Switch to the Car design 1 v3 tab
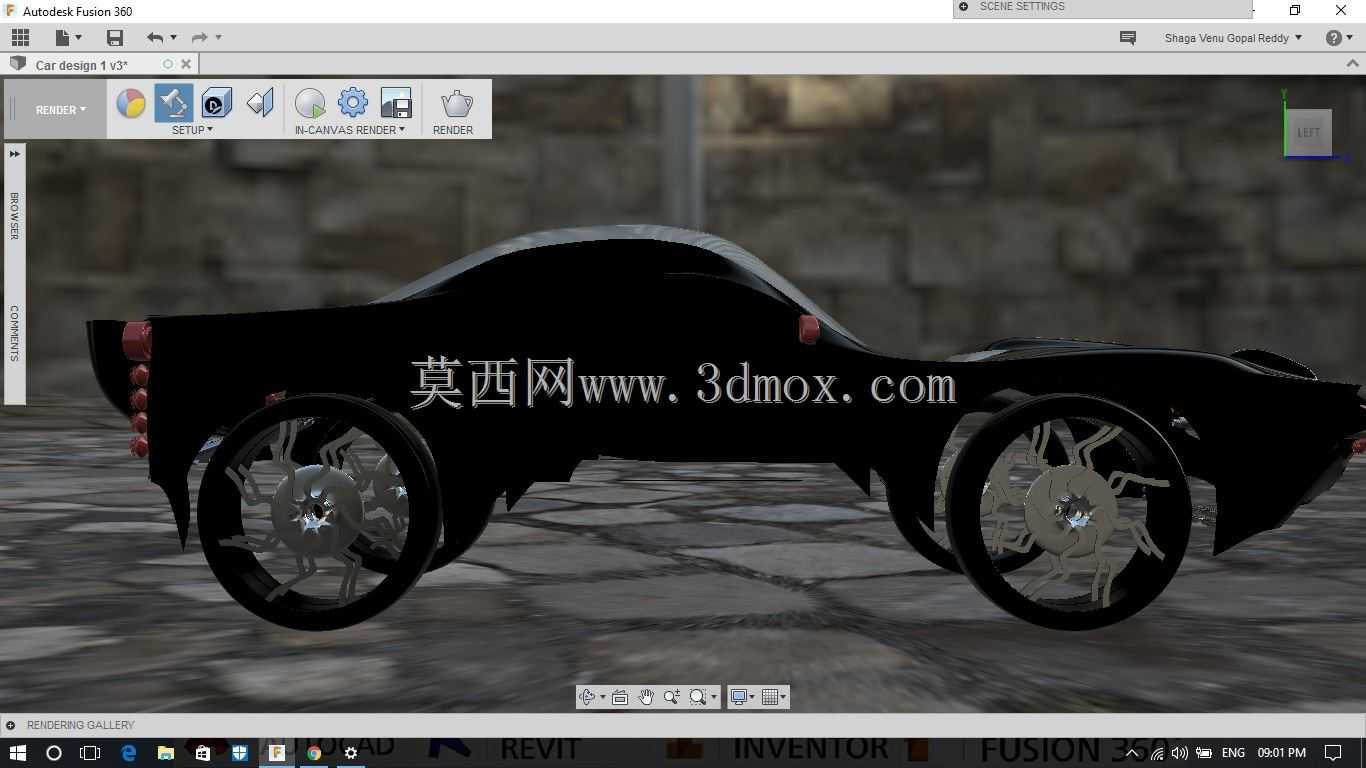The image size is (1366, 768). click(82, 65)
